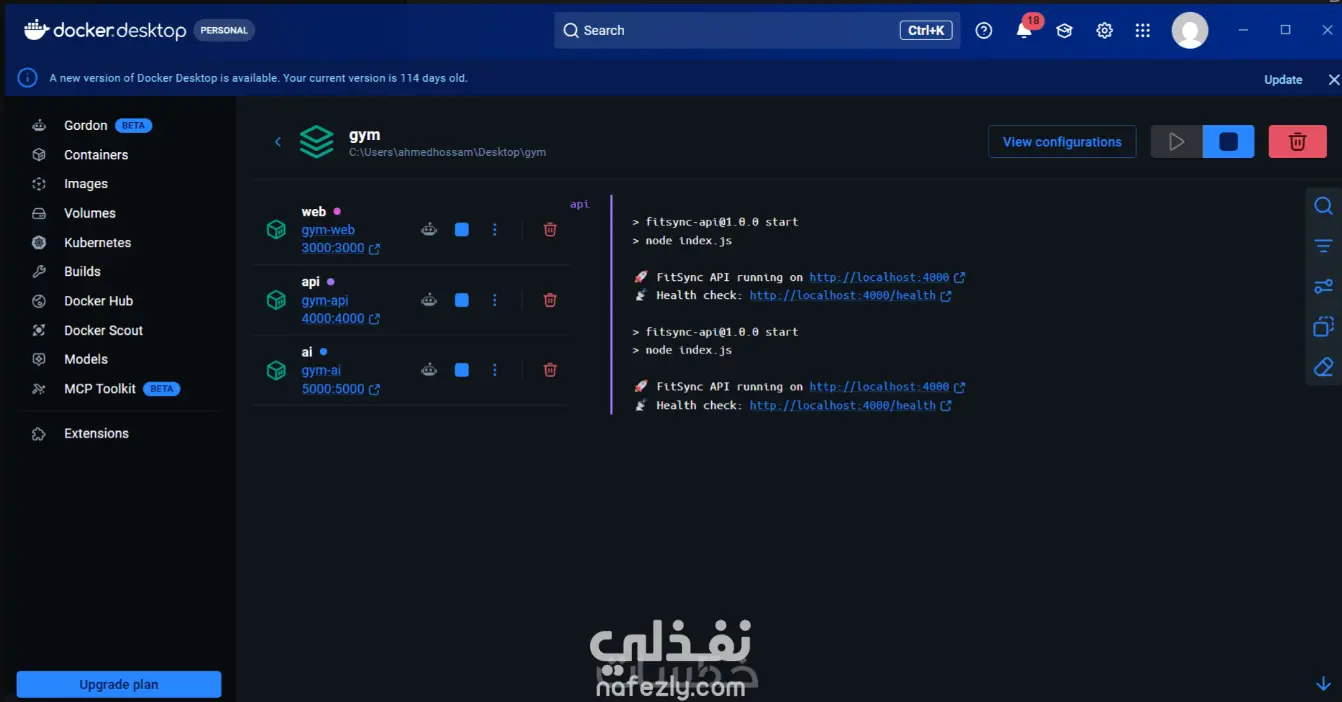The width and height of the screenshot is (1342, 702).
Task: Open log display options sliders icon
Action: point(1323,287)
